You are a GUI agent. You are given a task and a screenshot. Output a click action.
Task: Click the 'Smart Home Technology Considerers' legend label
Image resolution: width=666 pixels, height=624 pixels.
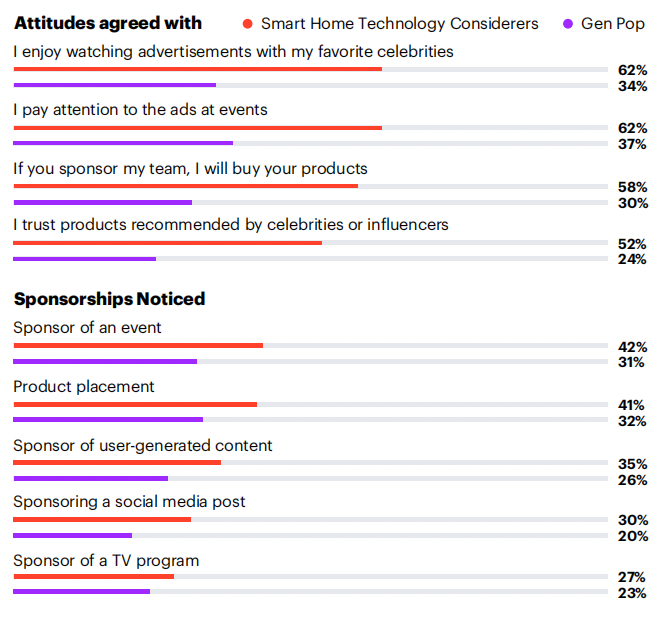(400, 24)
